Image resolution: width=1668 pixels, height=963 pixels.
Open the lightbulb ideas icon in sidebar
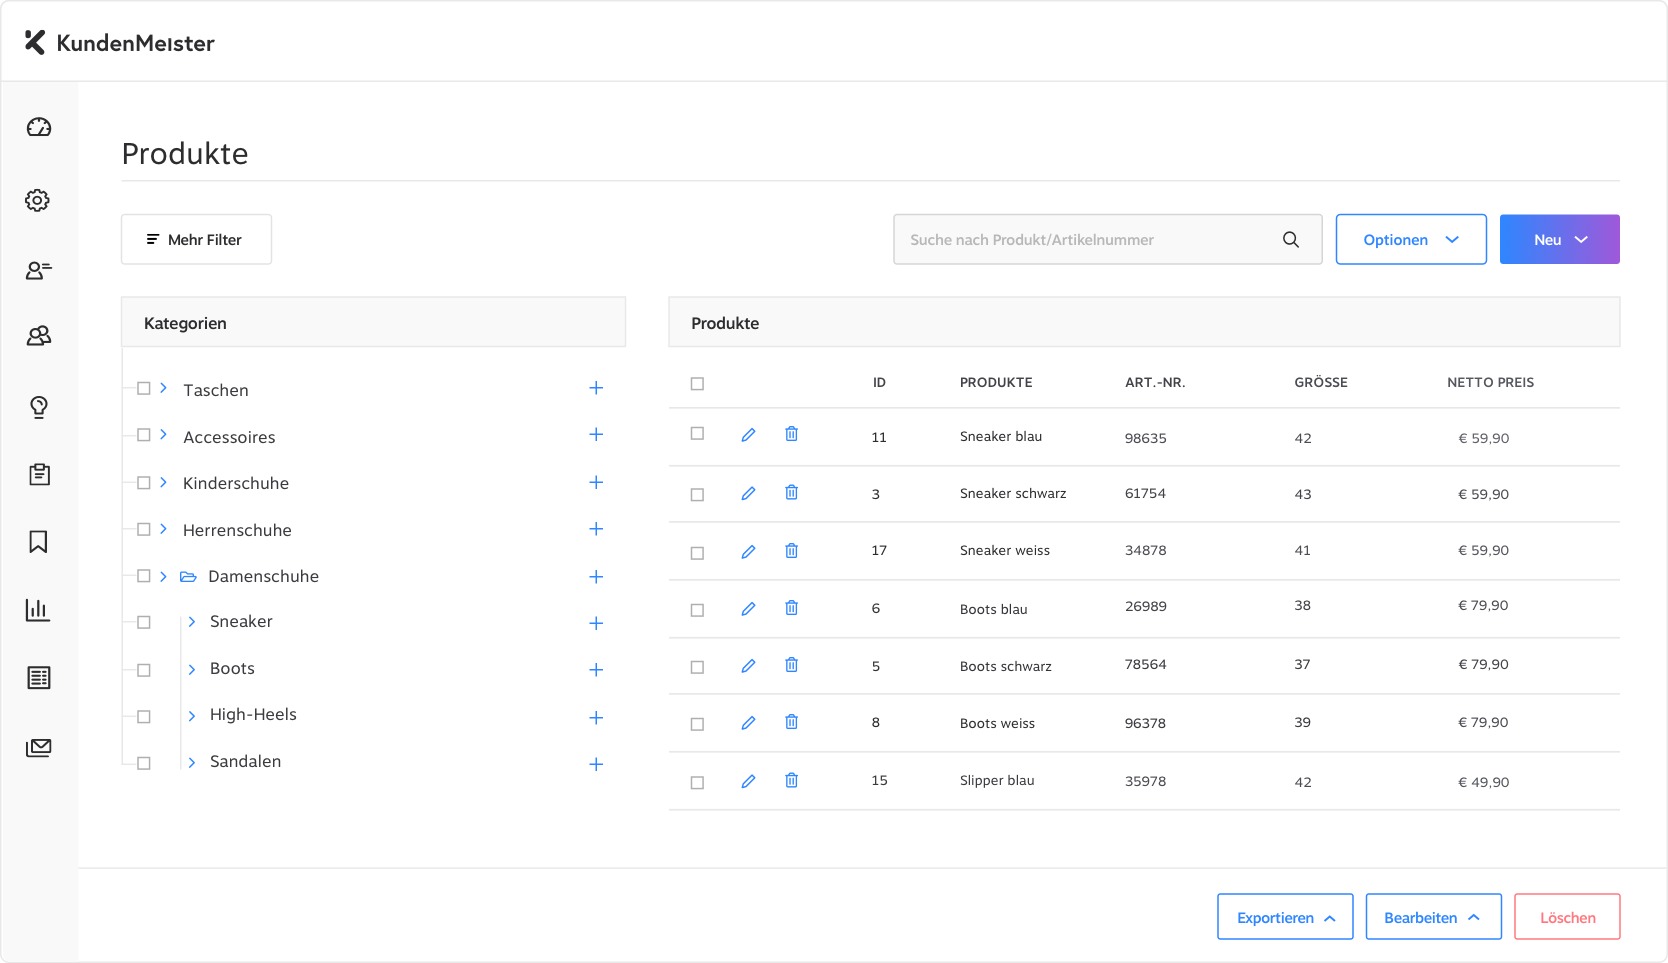coord(39,407)
